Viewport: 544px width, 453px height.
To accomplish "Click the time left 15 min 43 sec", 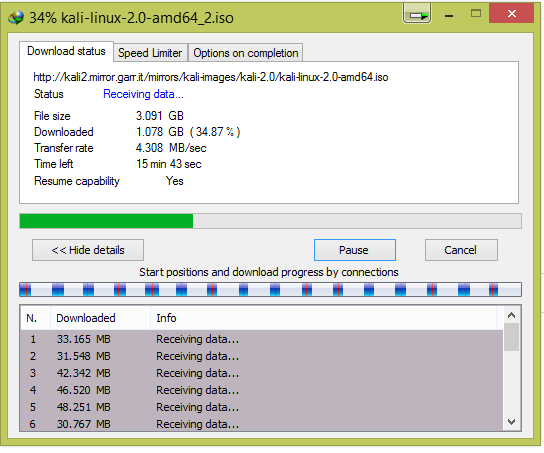I will [x=169, y=164].
